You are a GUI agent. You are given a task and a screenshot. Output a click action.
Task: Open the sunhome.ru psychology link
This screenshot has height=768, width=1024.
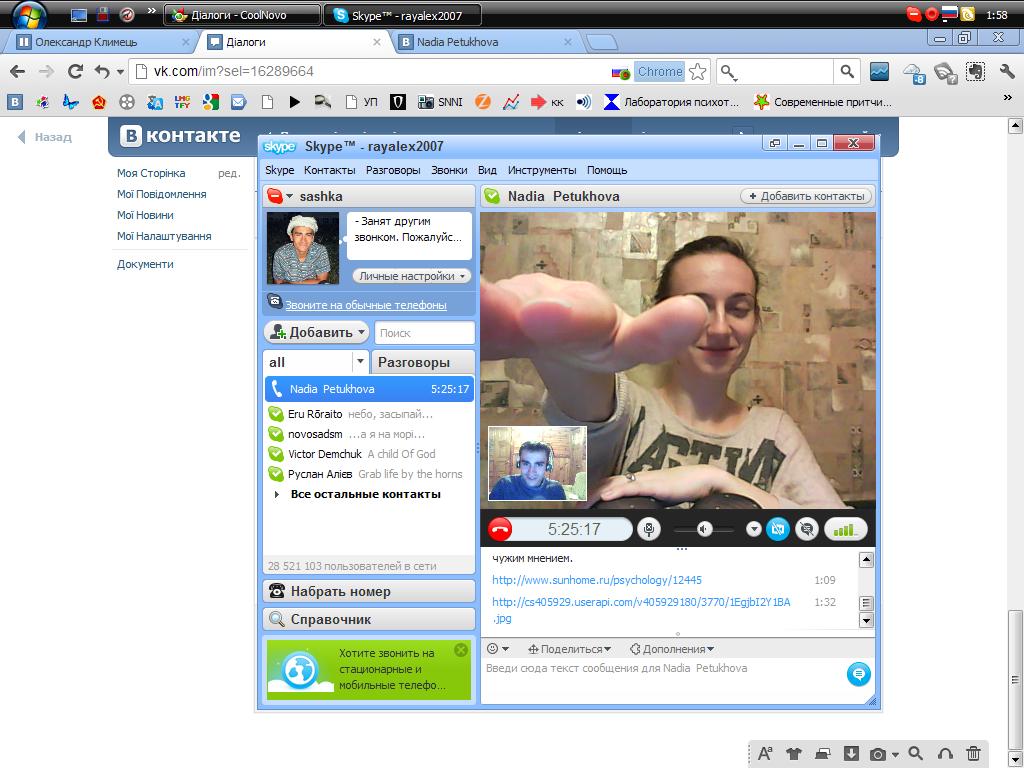point(597,580)
